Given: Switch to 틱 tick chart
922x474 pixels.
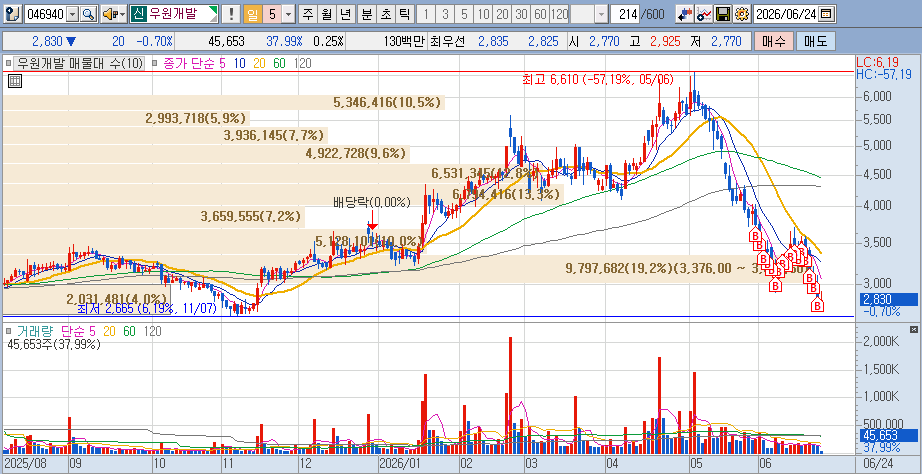Looking at the screenshot, I should tap(404, 14).
